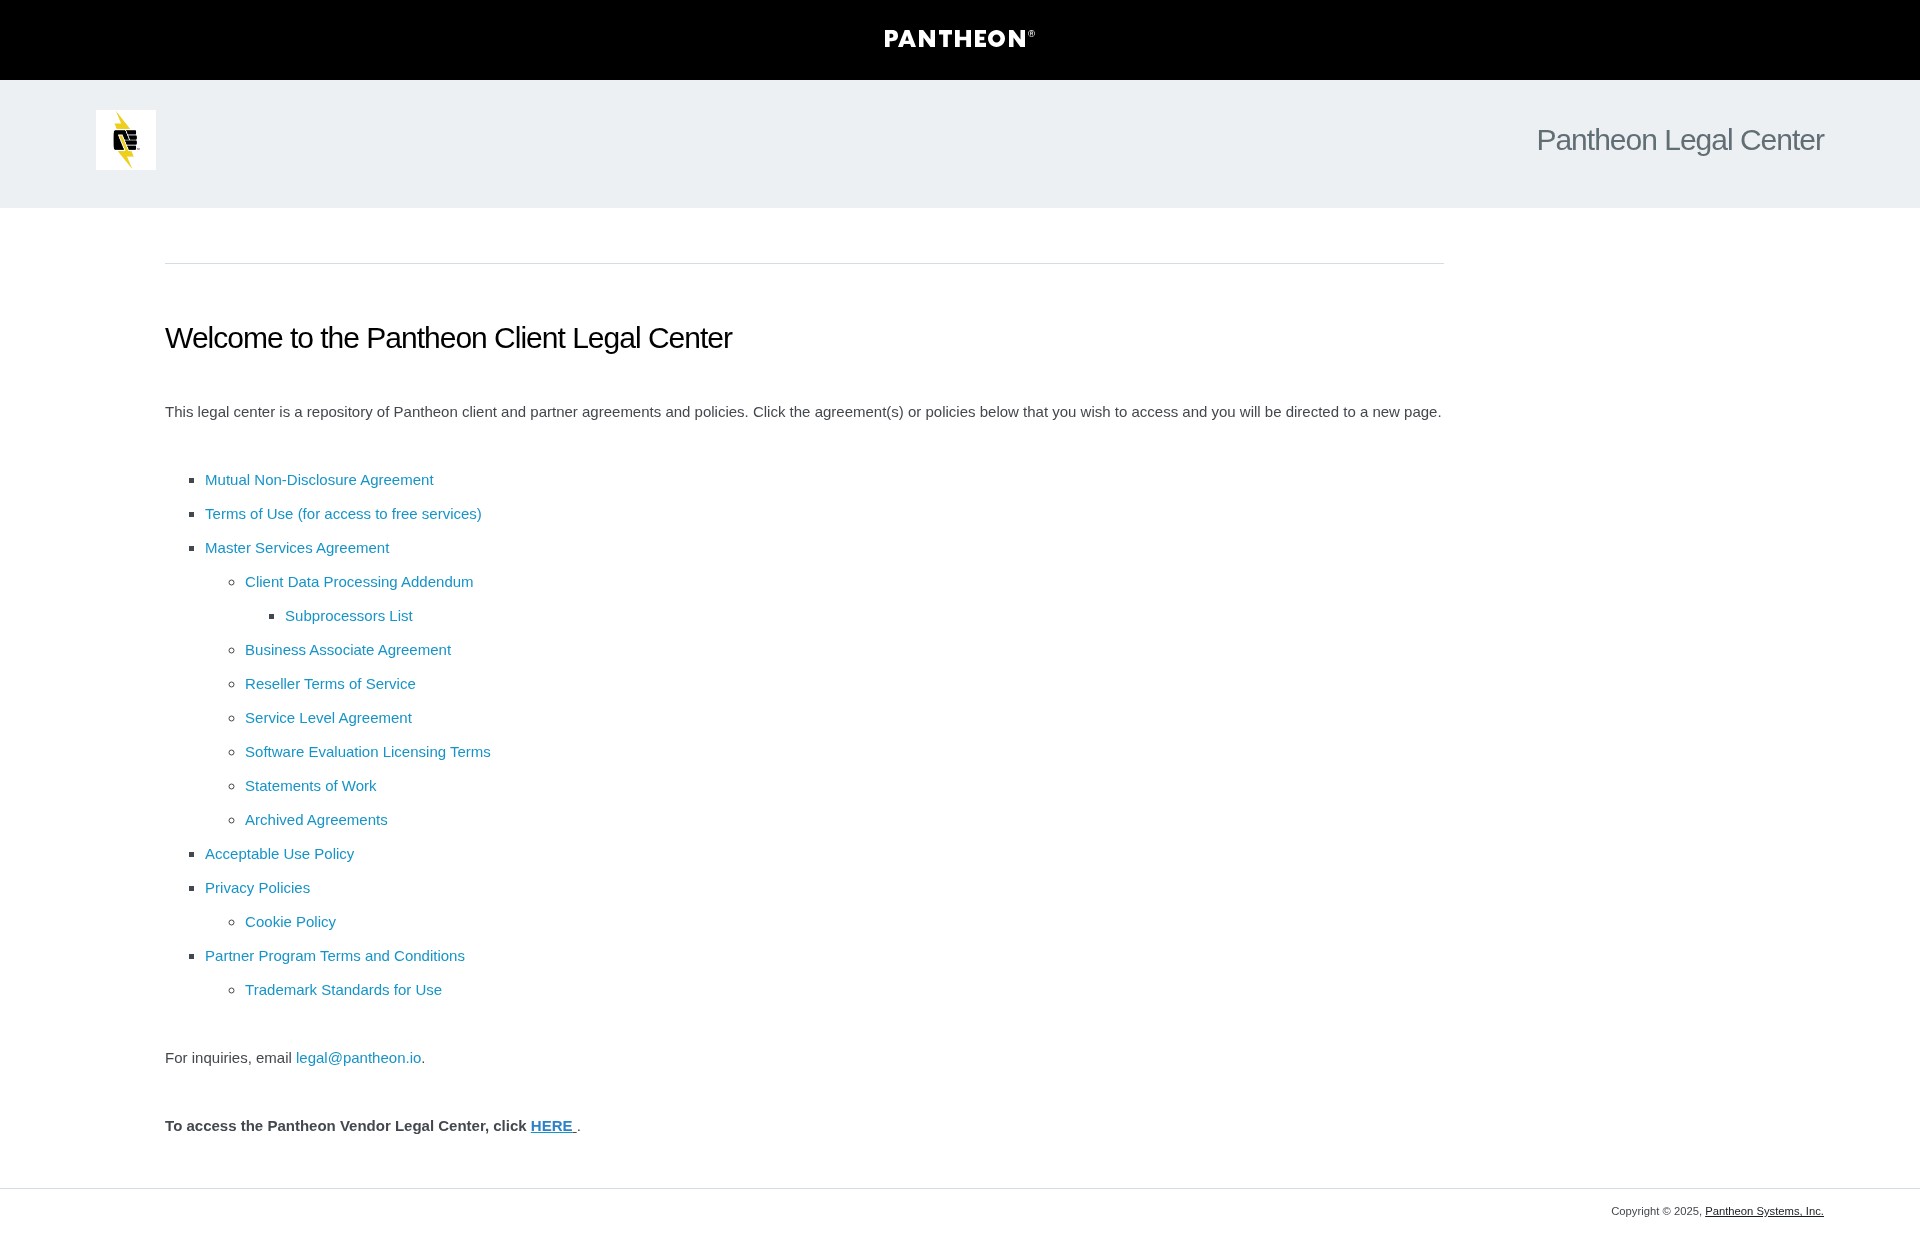Open the Service Level Agreement link
The width and height of the screenshot is (1920, 1235).
coord(328,718)
